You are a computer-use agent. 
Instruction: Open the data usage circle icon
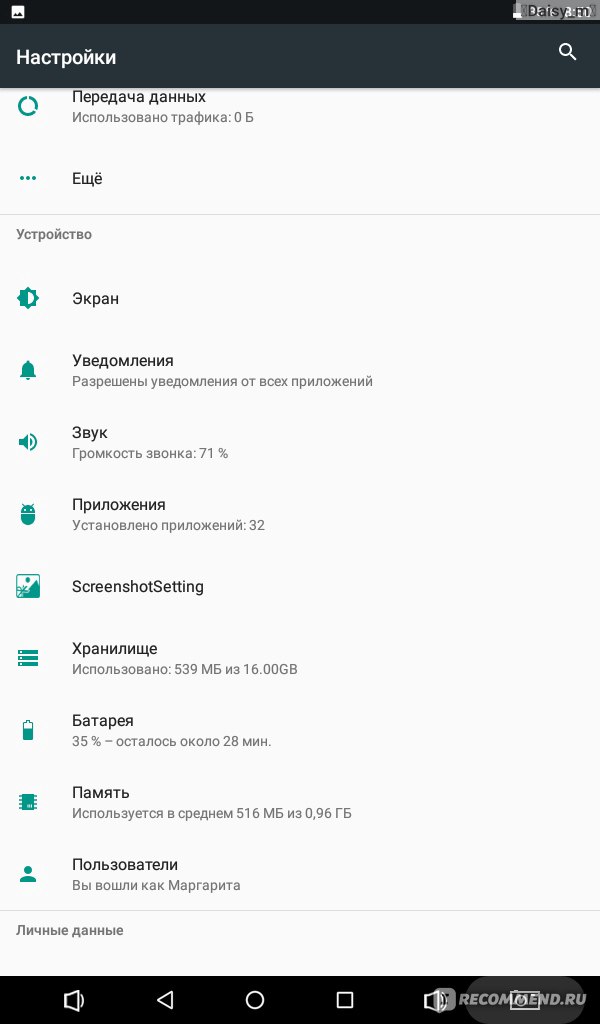28,106
